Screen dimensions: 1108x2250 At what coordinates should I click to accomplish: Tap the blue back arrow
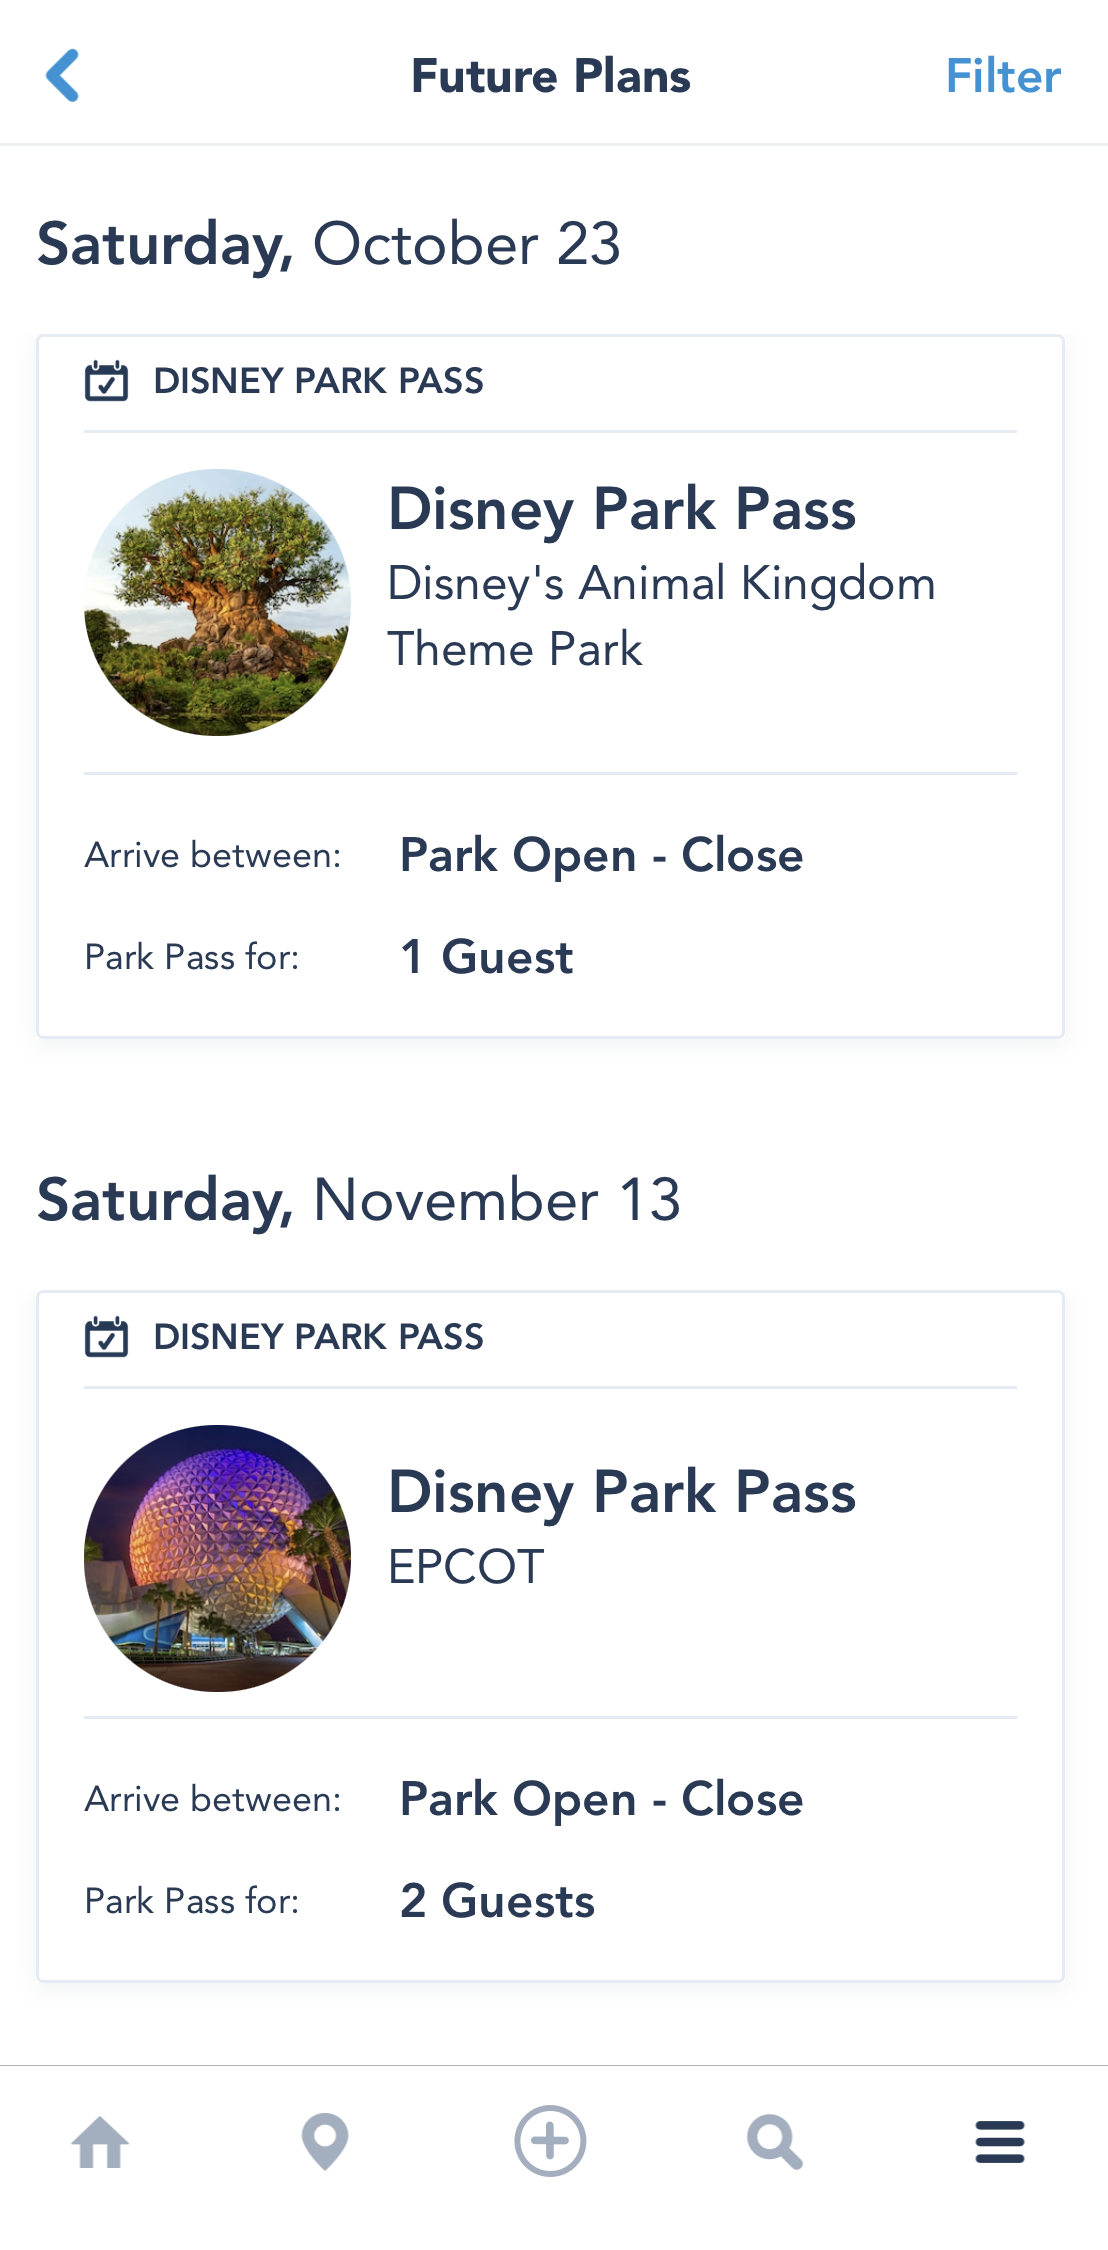click(x=63, y=76)
